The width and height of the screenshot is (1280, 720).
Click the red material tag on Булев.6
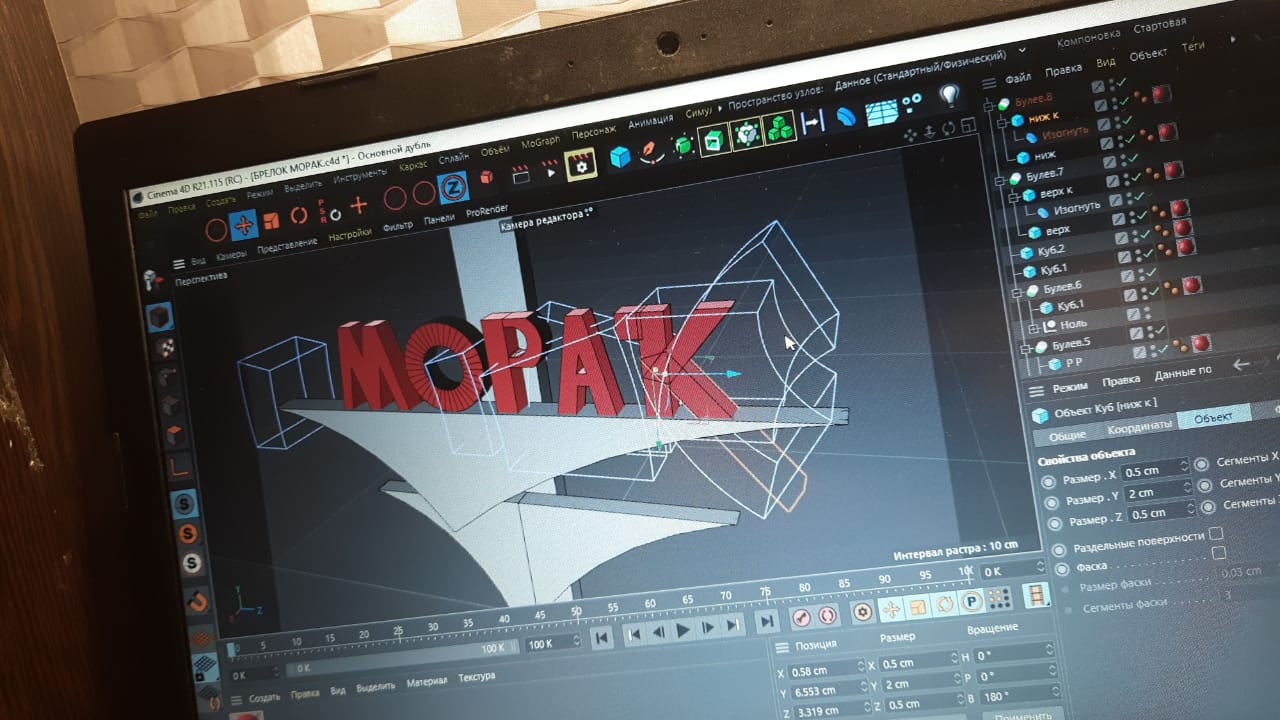click(1191, 287)
